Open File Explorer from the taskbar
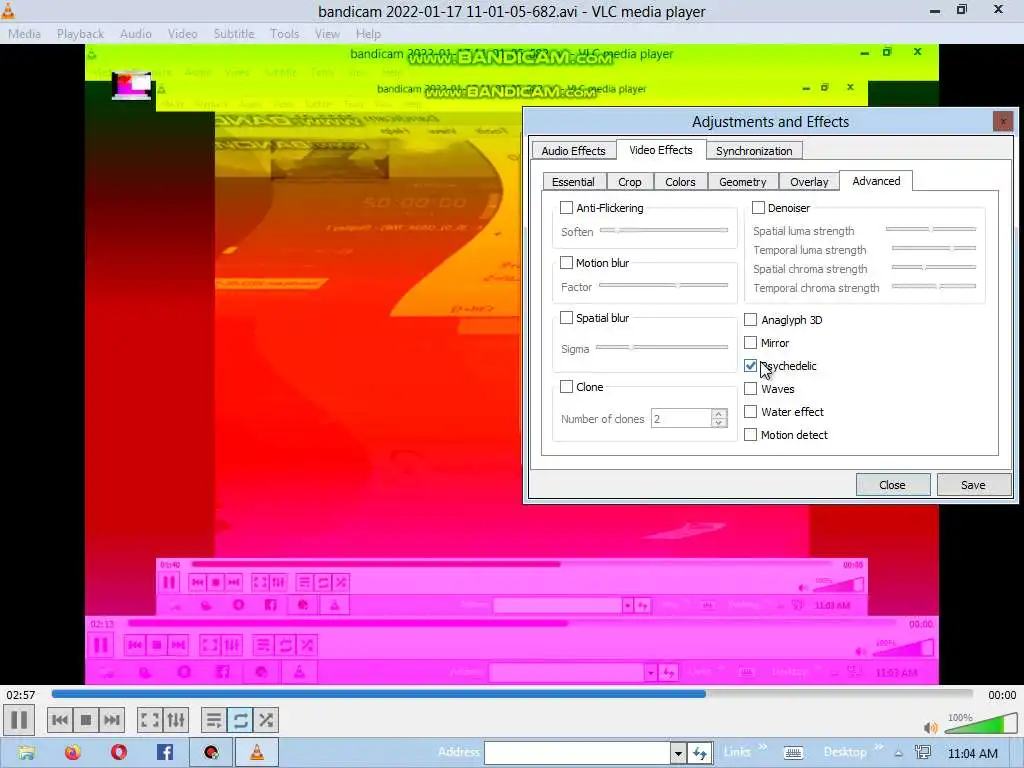 (27, 753)
